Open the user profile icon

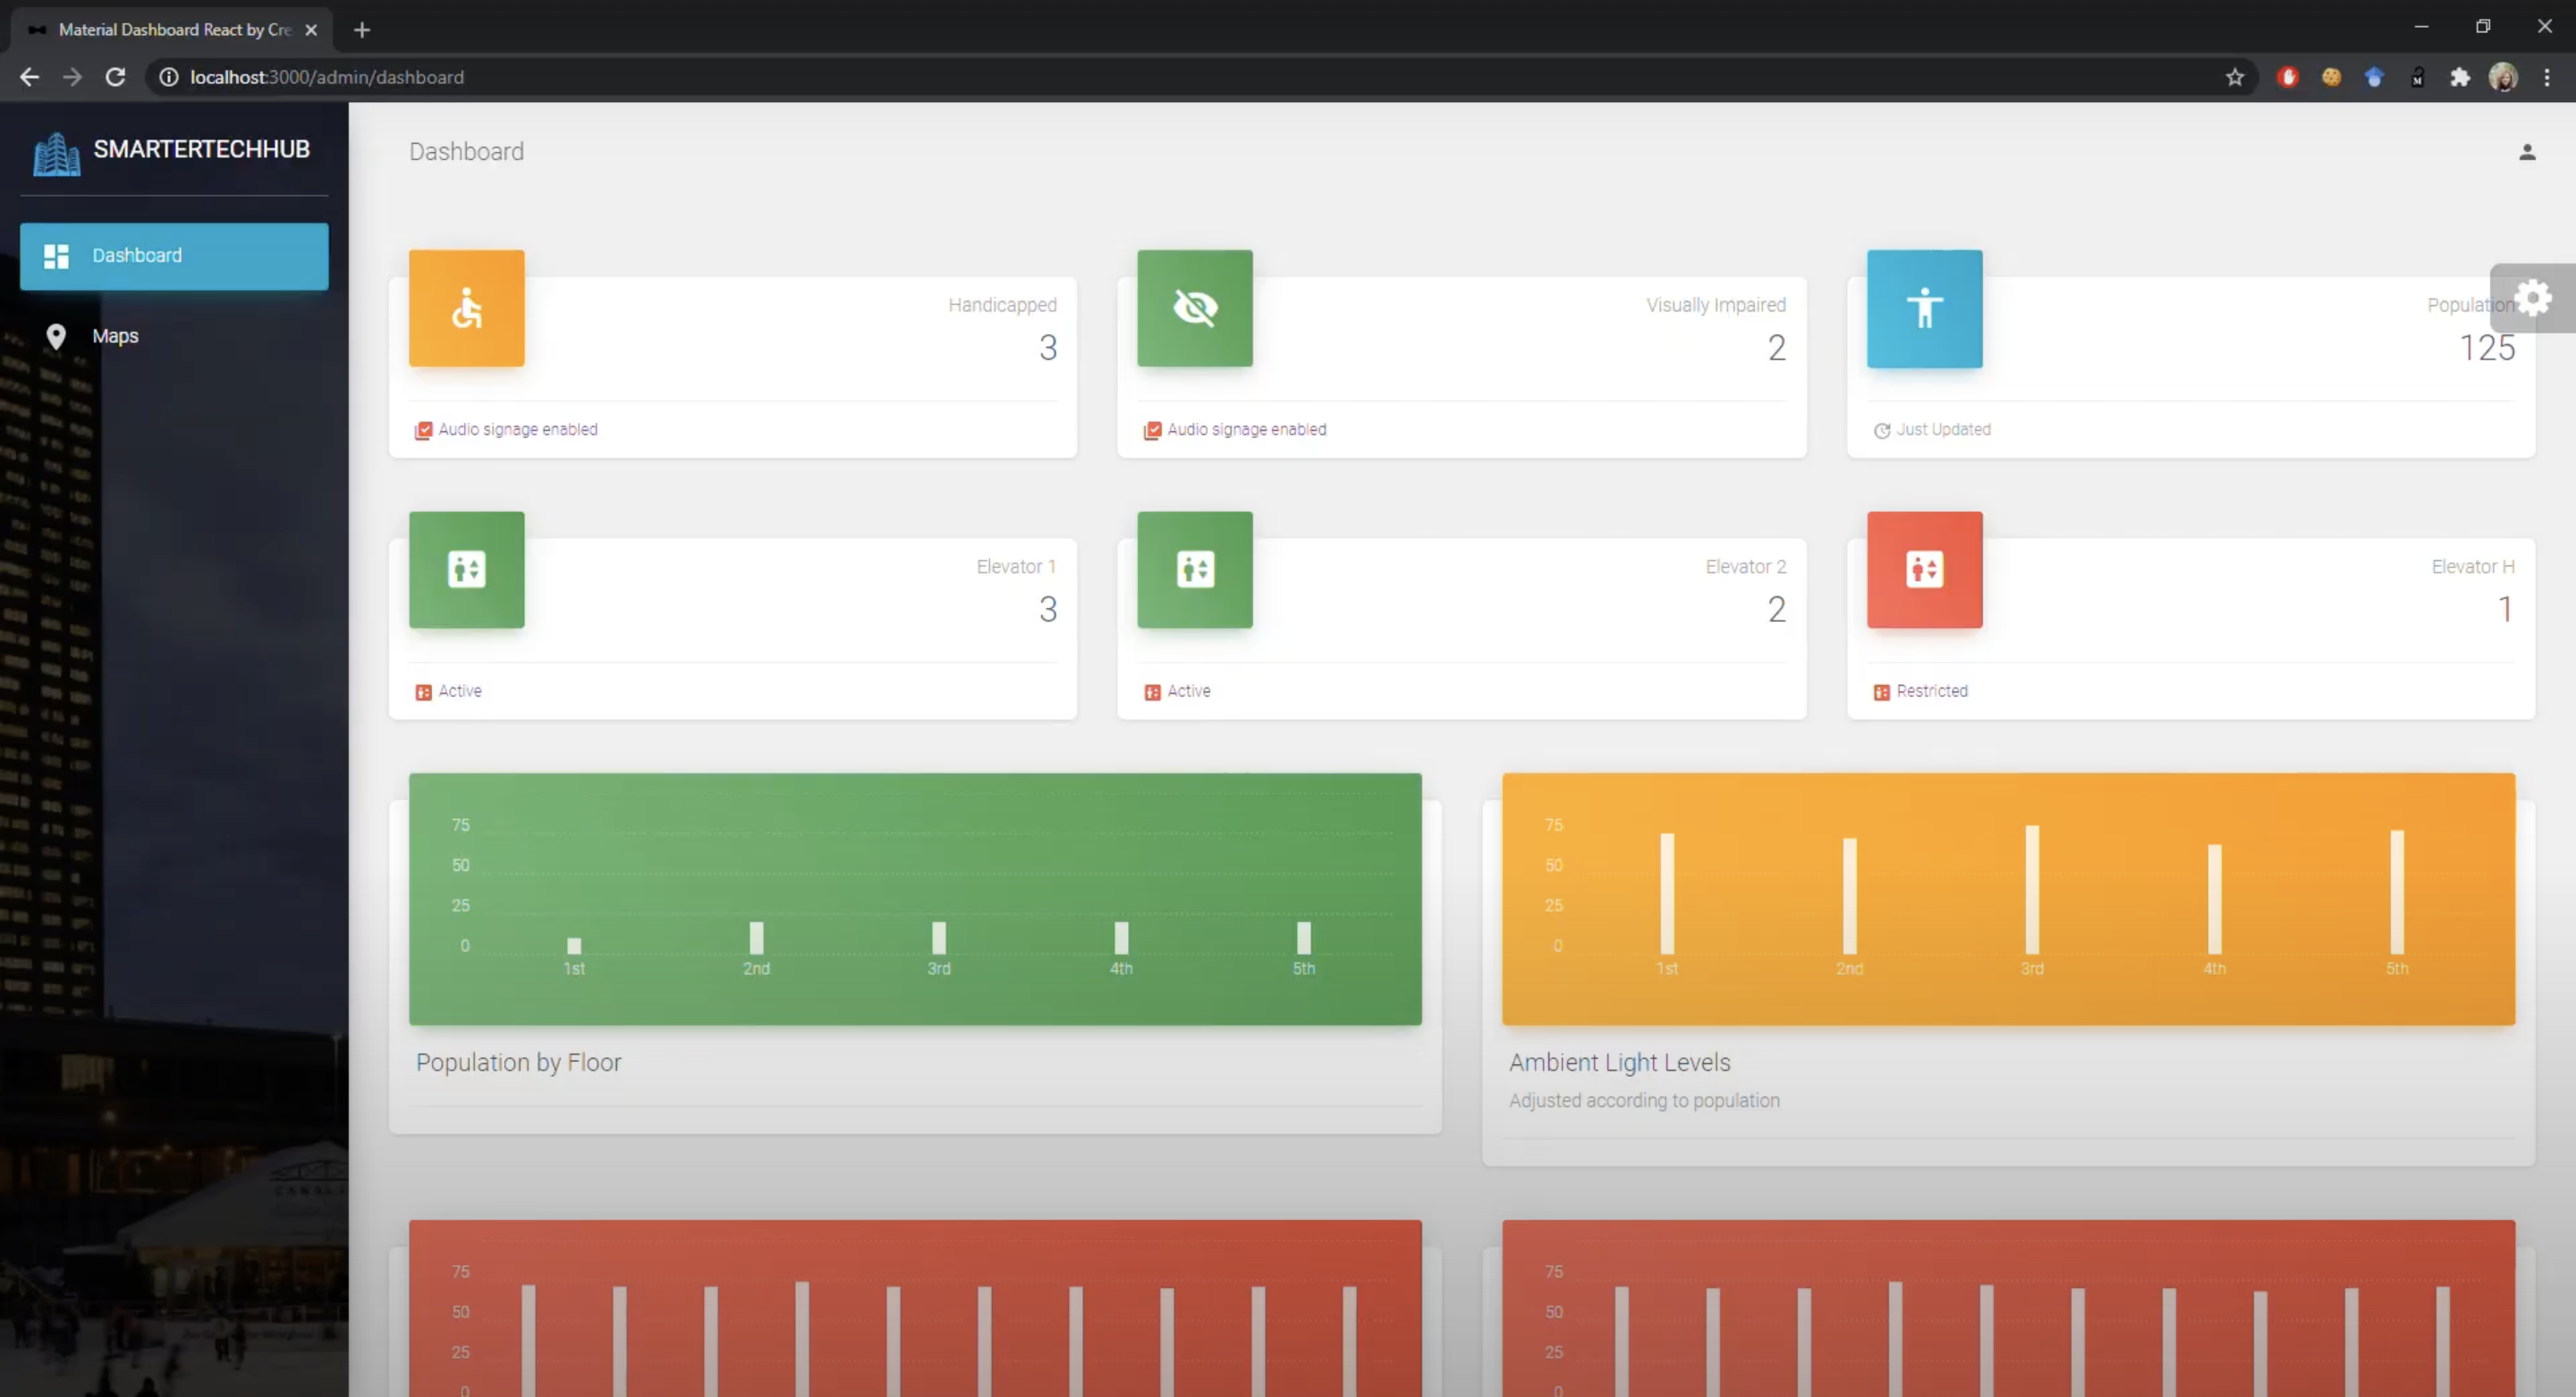coord(2526,152)
